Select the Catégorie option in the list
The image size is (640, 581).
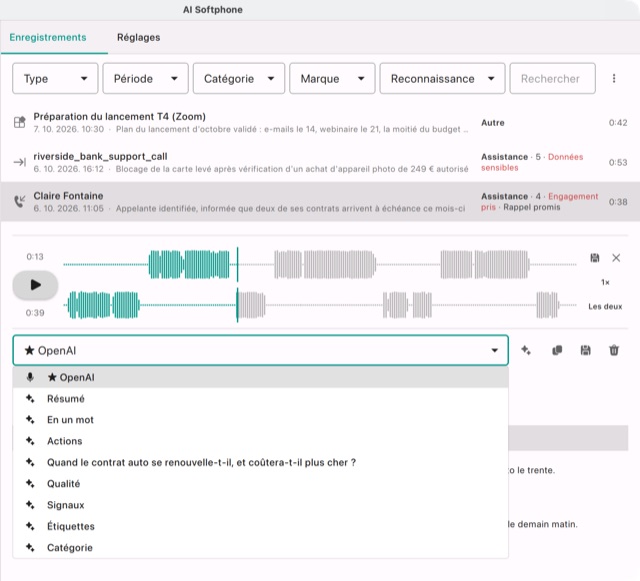[260, 547]
